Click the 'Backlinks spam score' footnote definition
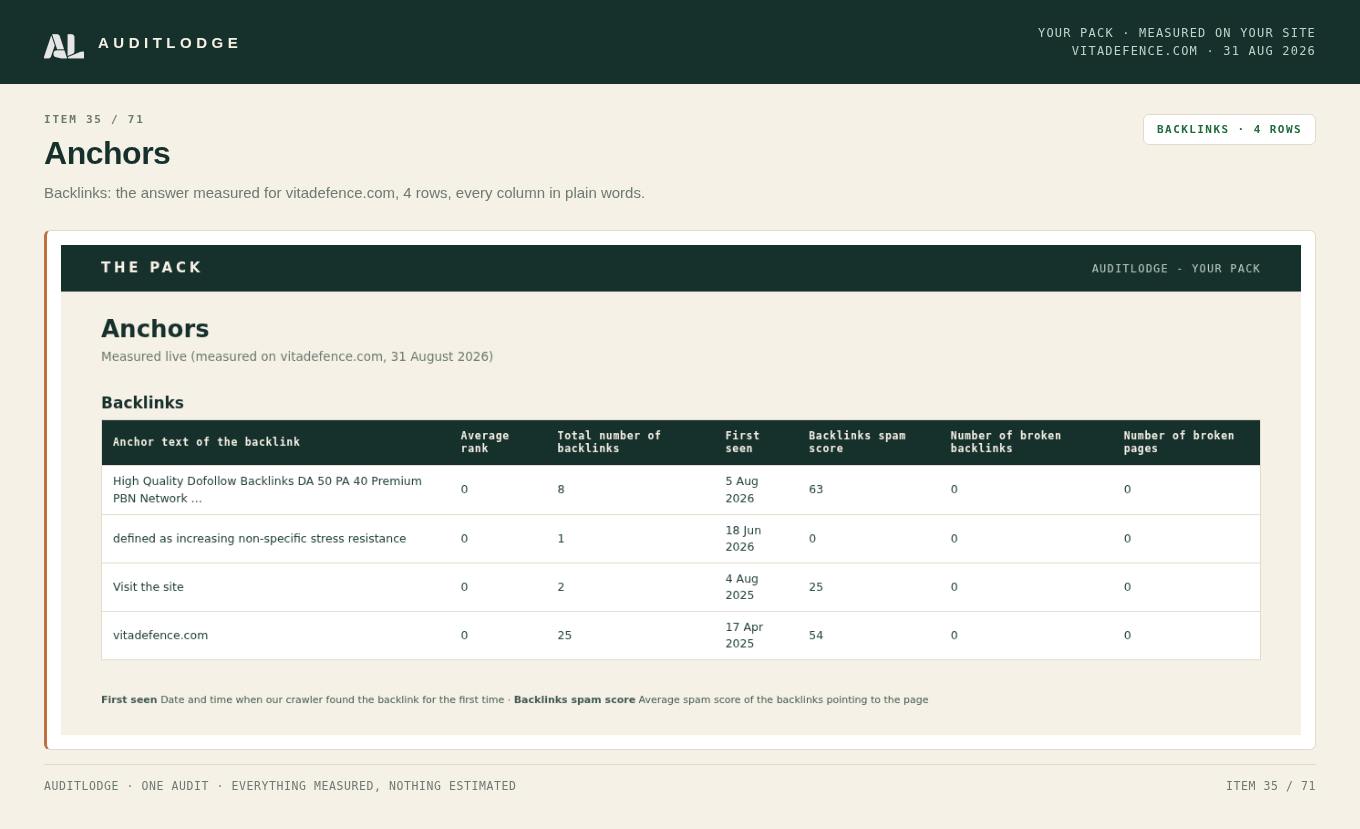This screenshot has width=1360, height=829. [721, 700]
